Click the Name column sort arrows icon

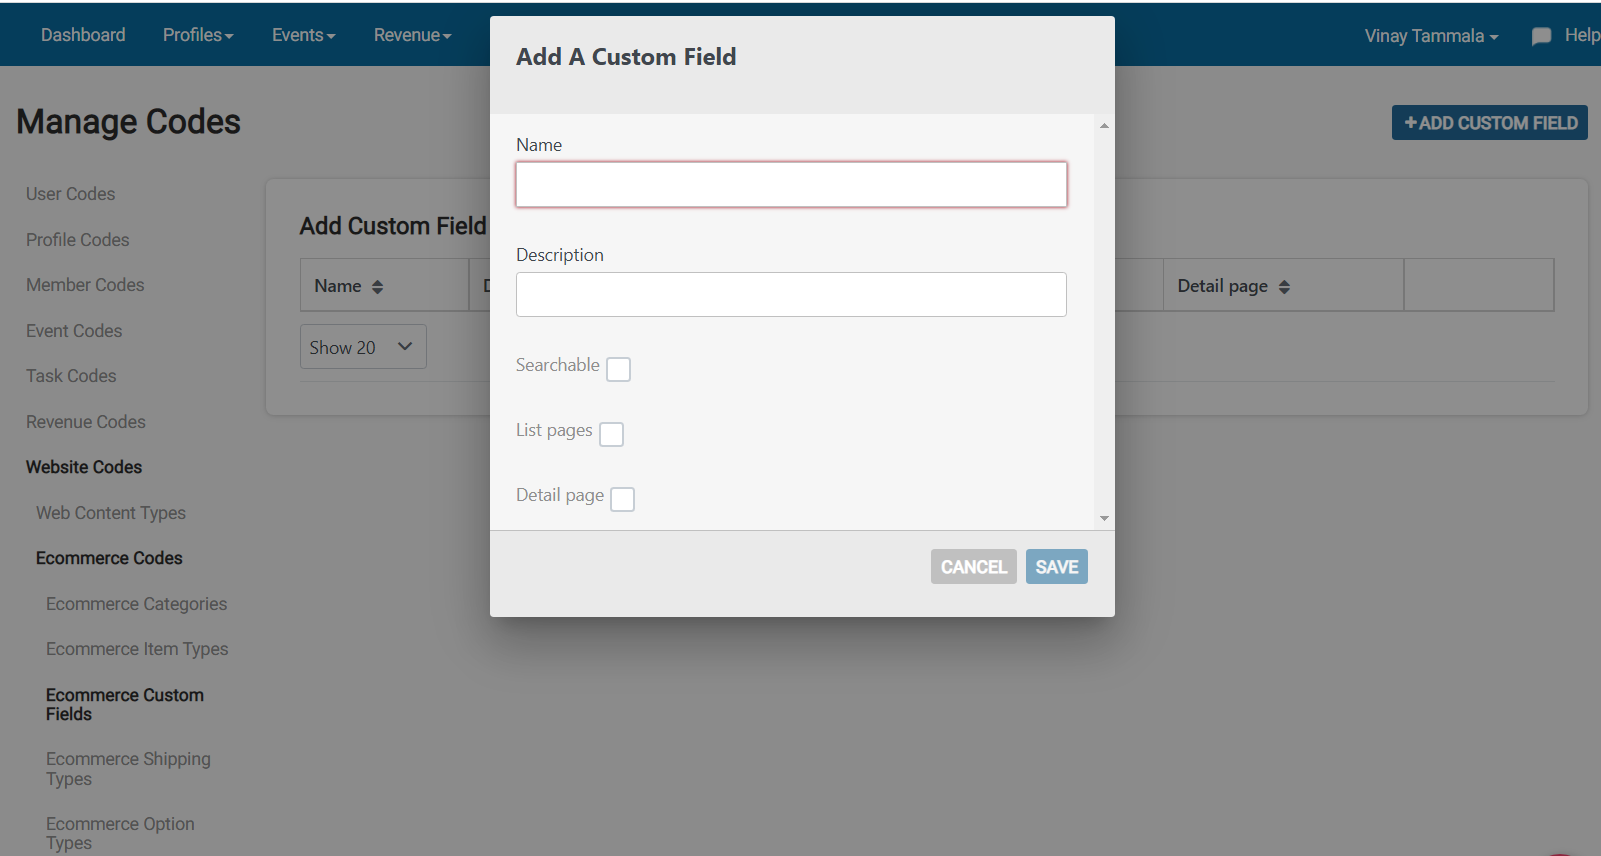pyautogui.click(x=377, y=287)
